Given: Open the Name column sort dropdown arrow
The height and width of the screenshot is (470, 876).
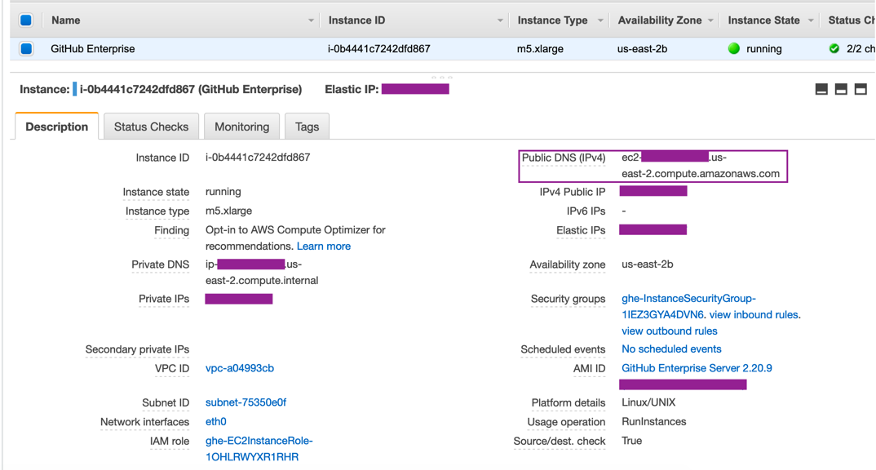Looking at the screenshot, I should (311, 21).
